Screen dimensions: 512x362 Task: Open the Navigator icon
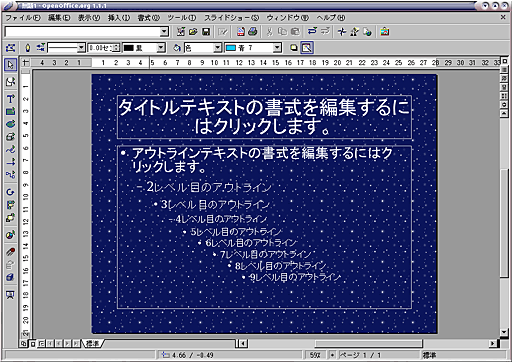342,32
